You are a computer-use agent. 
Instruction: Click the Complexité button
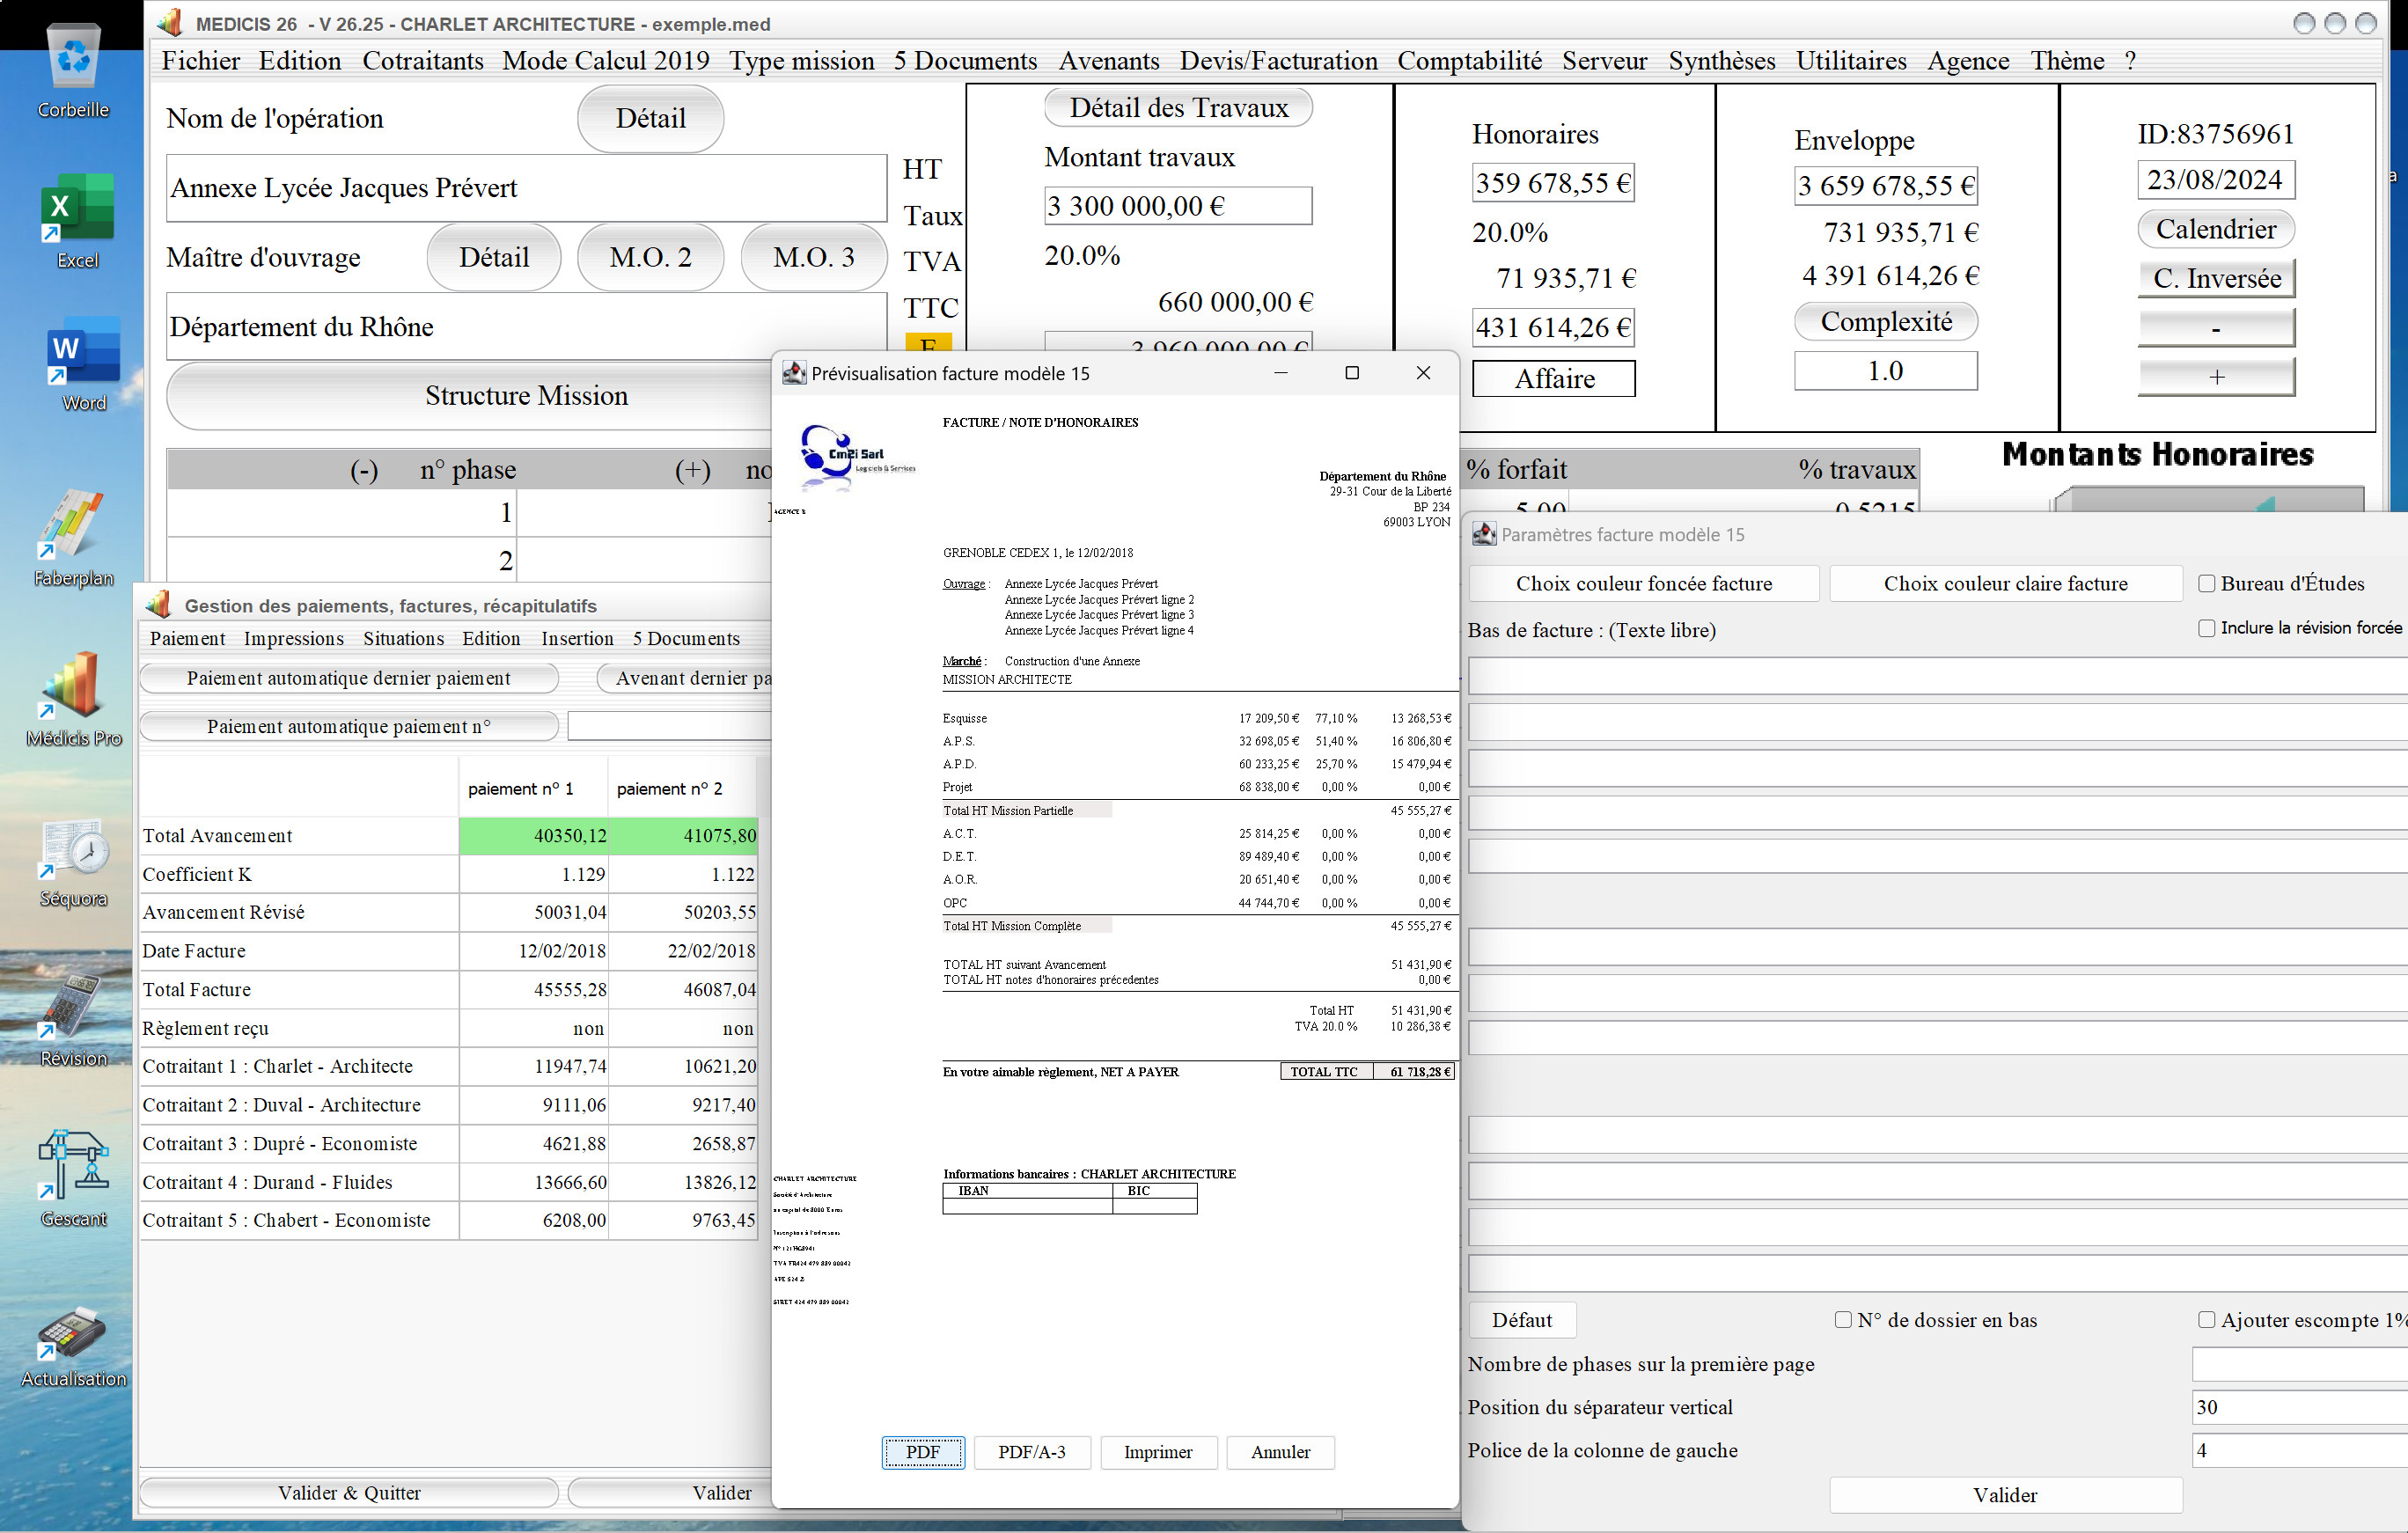(1886, 321)
